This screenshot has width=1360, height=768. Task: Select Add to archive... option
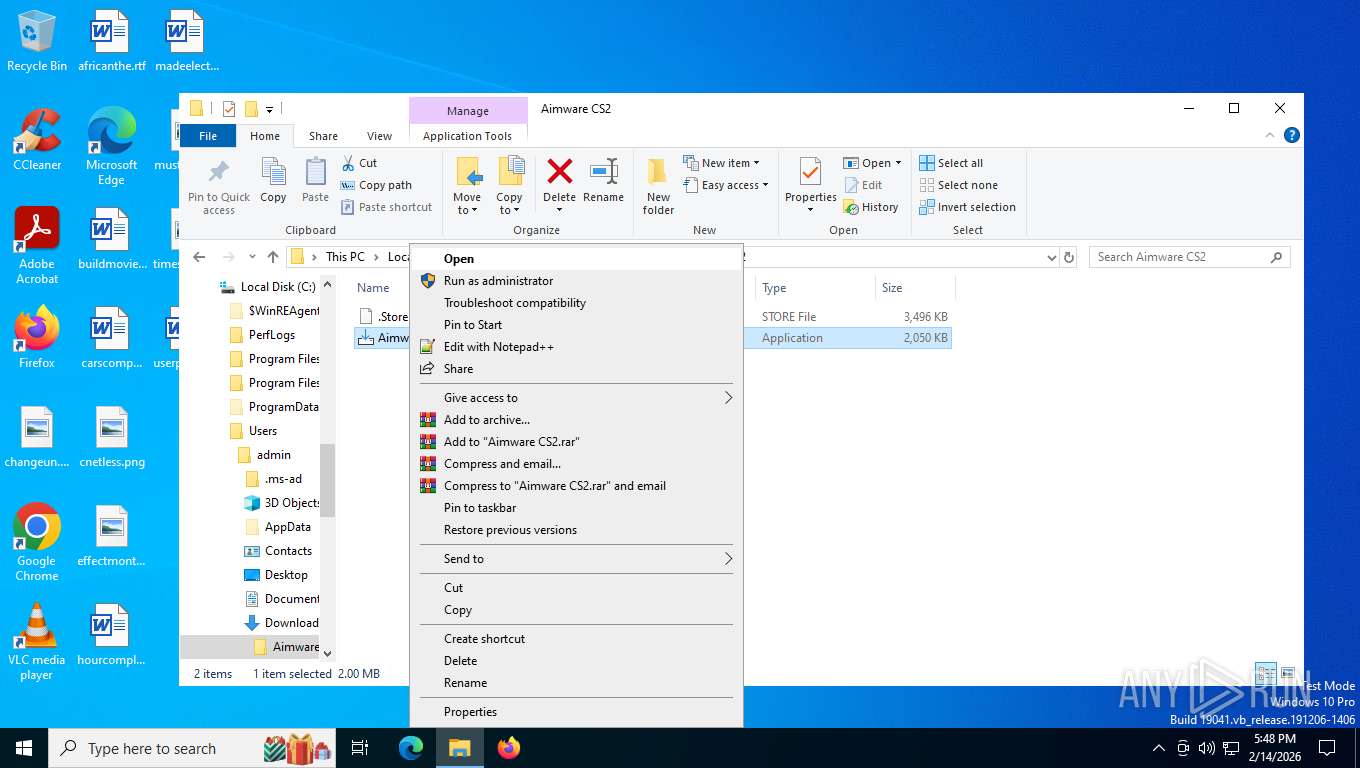pos(576,420)
